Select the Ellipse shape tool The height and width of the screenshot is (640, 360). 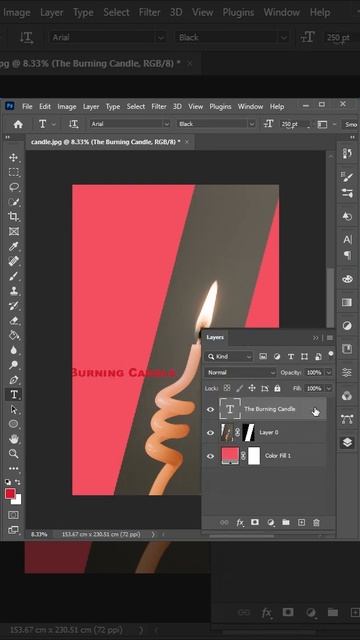pos(13,424)
